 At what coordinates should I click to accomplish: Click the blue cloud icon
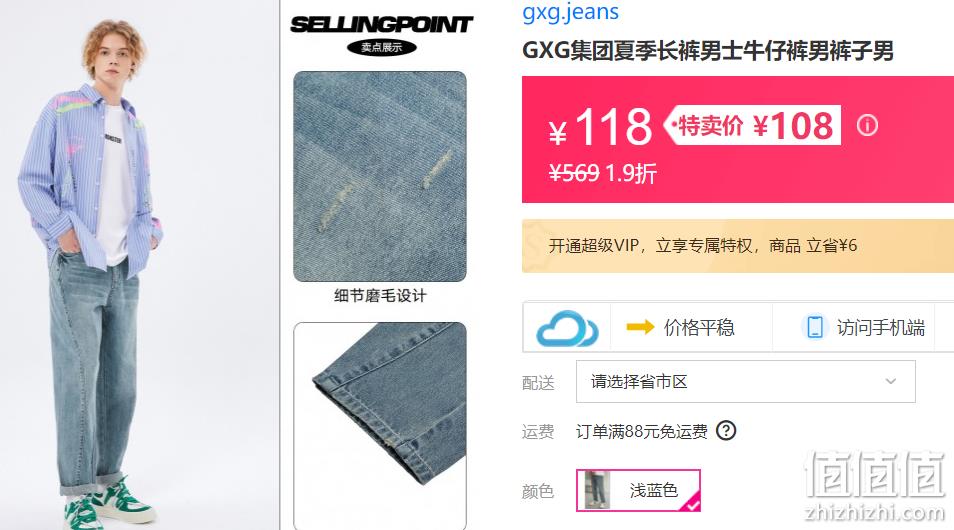point(567,329)
